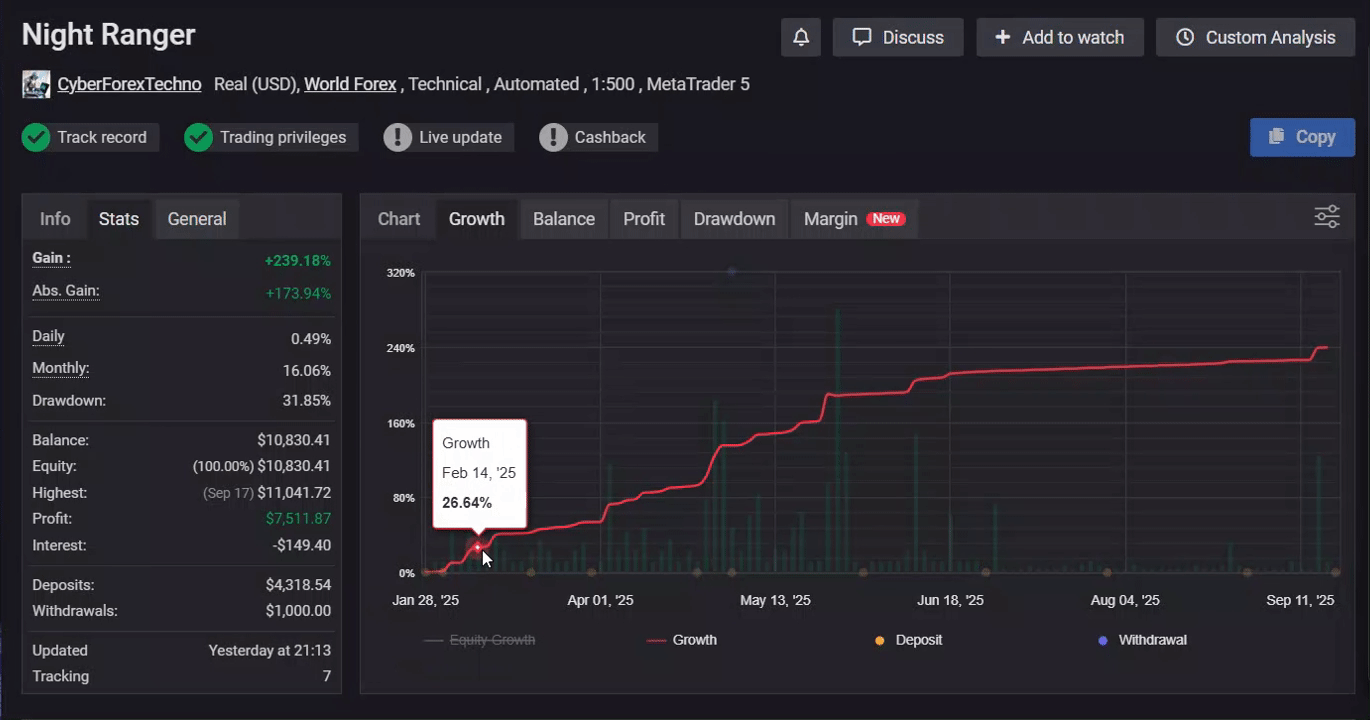
Task: Switch to the Drawdown chart tab
Action: [734, 219]
